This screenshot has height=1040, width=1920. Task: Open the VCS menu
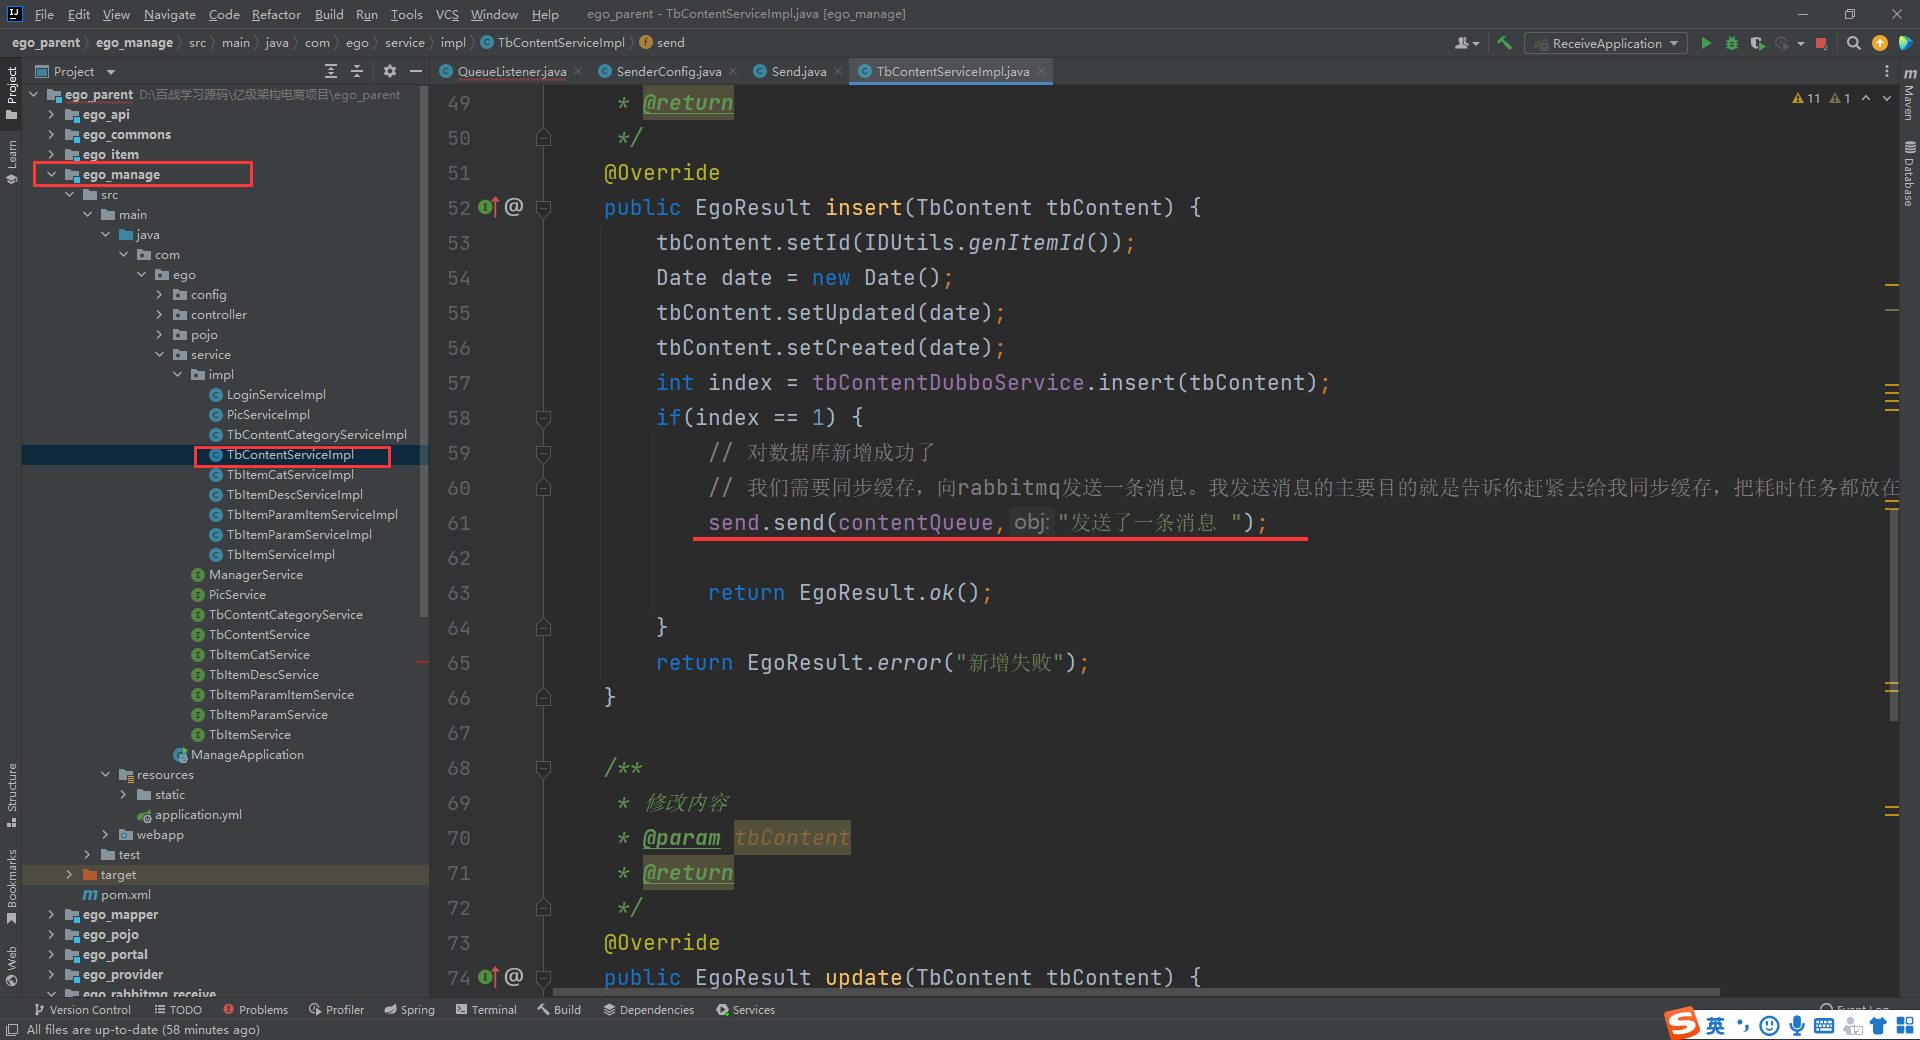point(447,14)
